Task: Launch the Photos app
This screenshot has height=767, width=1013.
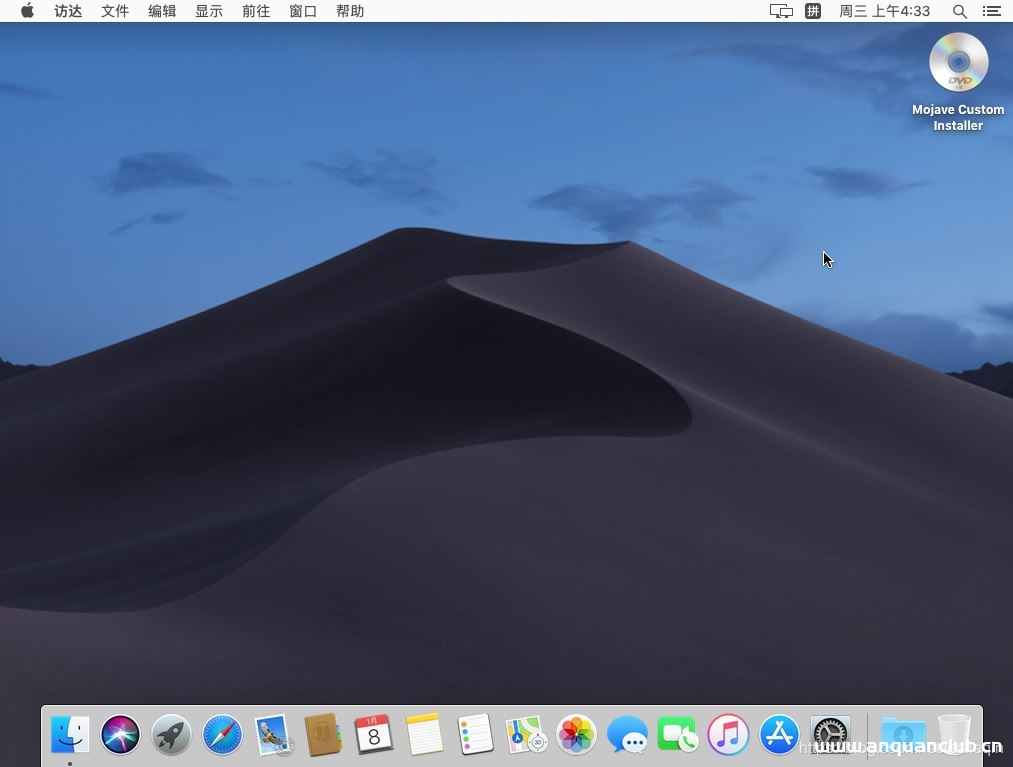Action: 577,735
